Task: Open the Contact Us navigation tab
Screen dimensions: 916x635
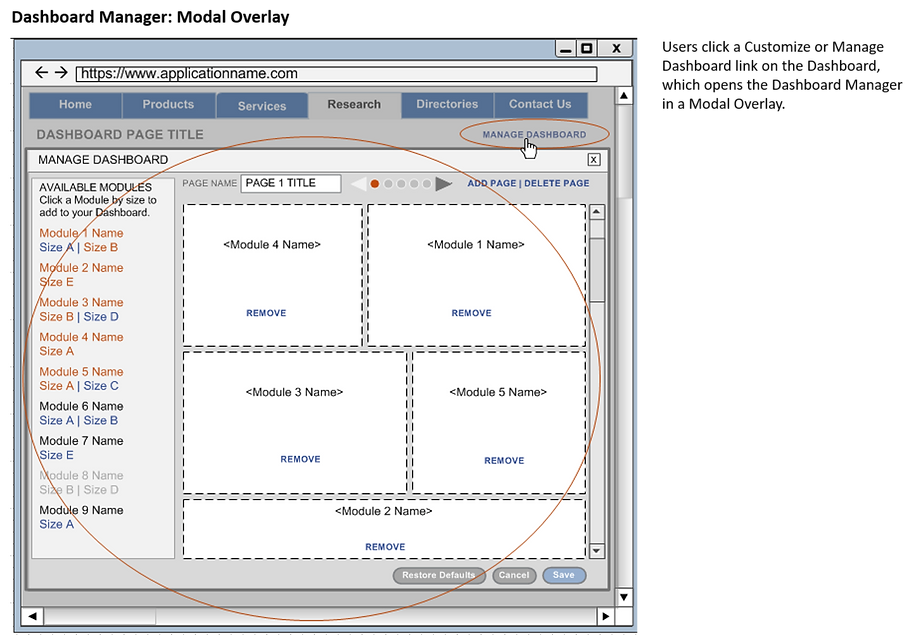Action: (x=540, y=105)
